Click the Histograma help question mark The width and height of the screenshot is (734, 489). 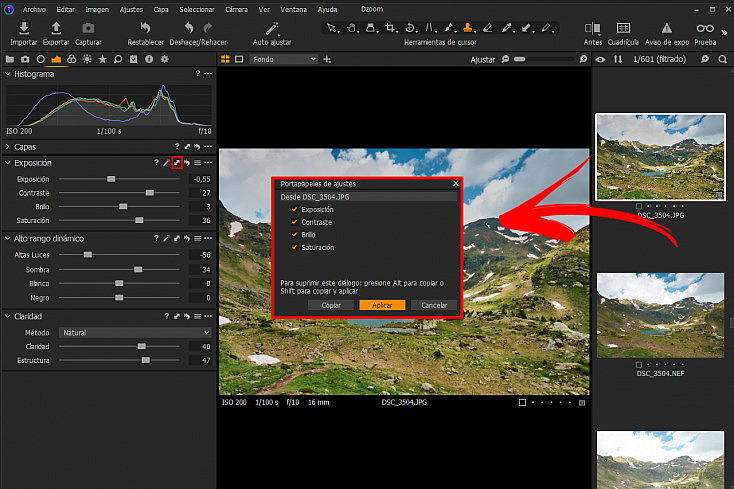coord(198,74)
